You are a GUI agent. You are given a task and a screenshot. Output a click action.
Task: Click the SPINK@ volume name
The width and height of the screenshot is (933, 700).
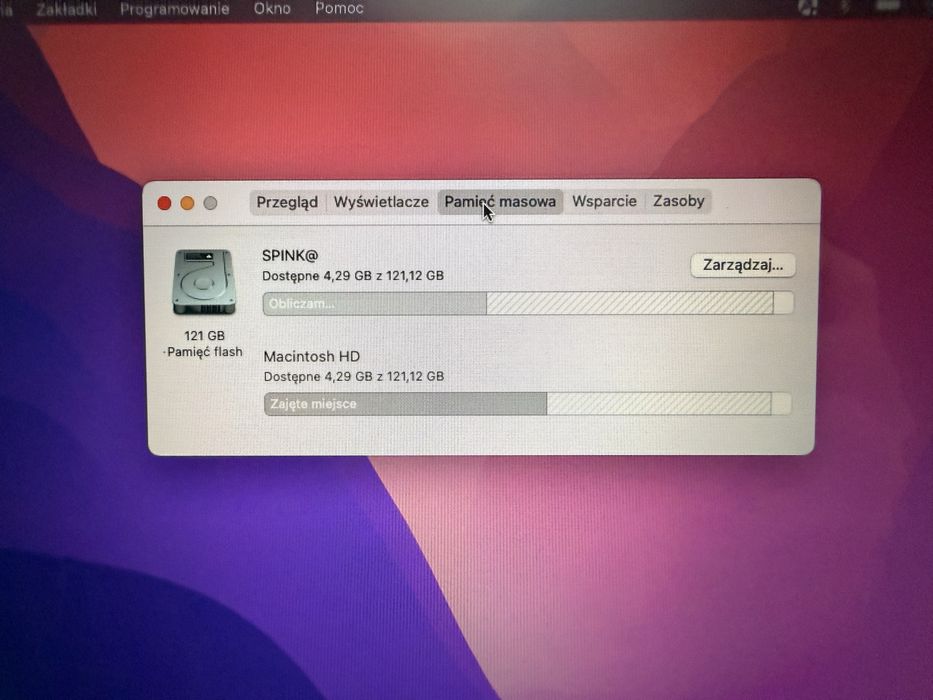click(x=290, y=255)
